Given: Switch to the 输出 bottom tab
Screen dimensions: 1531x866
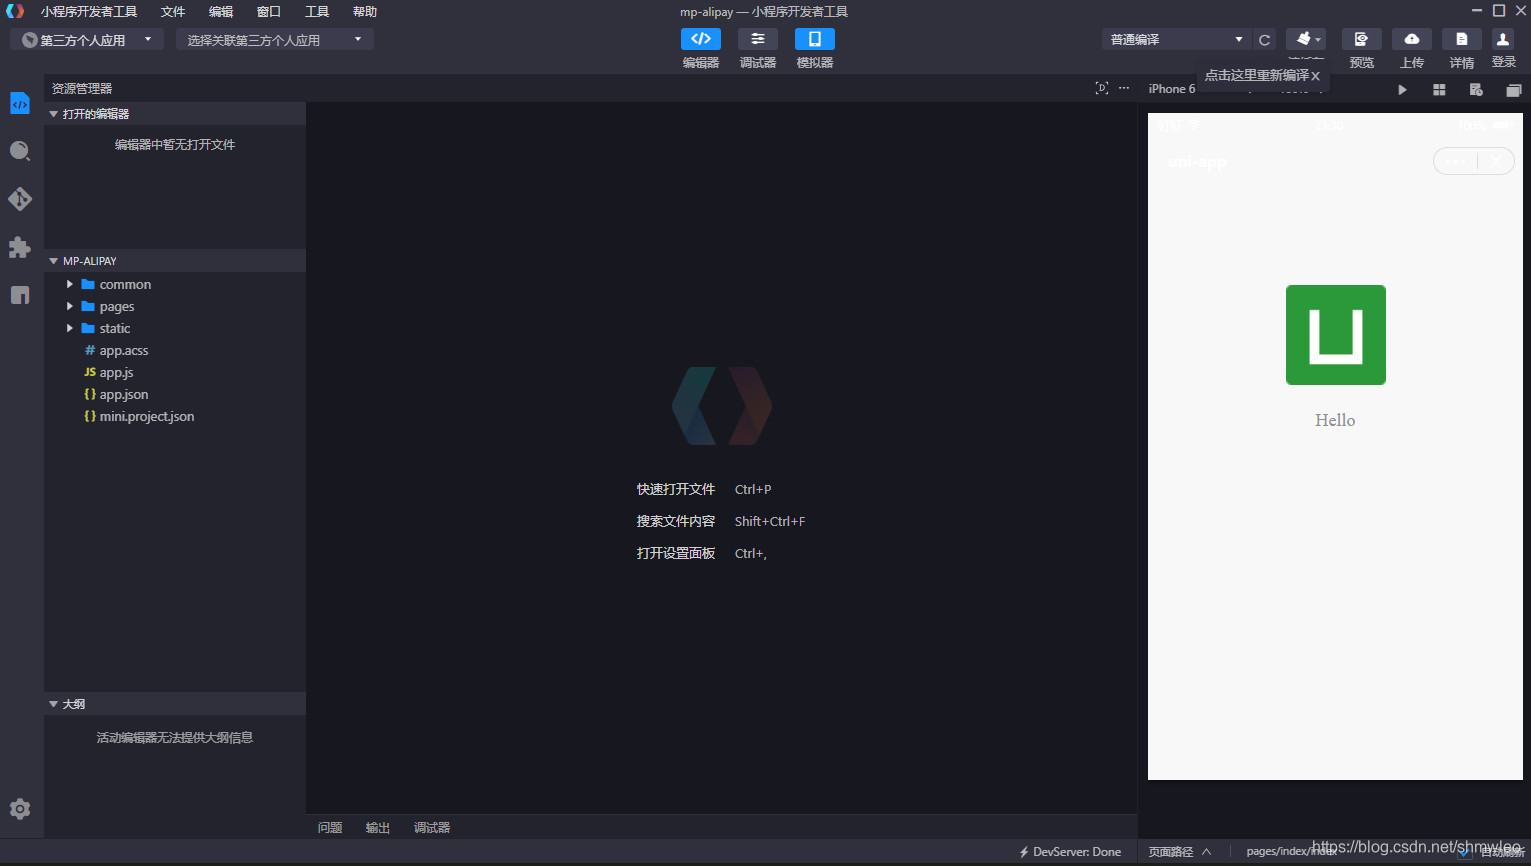Looking at the screenshot, I should point(378,828).
